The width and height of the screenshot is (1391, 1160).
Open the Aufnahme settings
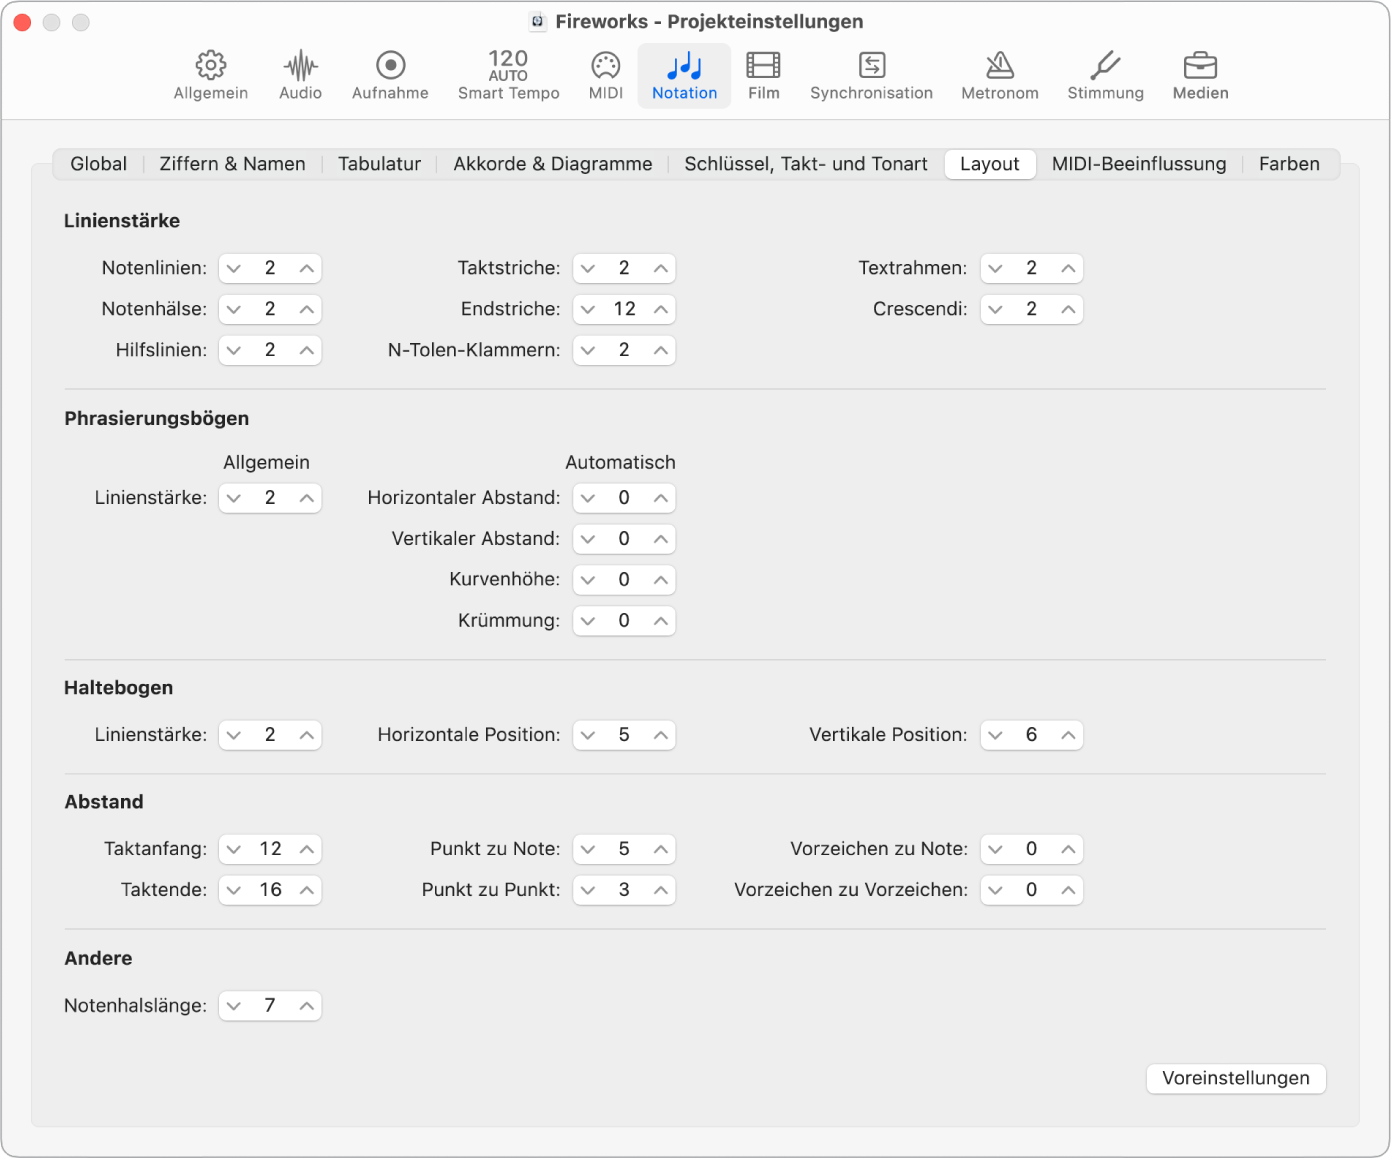point(390,75)
